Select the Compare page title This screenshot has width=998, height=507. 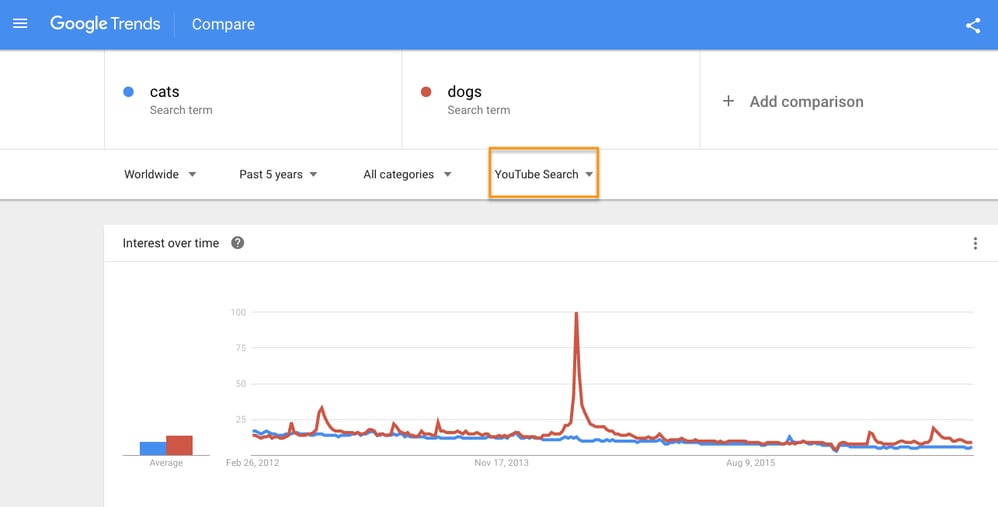[223, 24]
